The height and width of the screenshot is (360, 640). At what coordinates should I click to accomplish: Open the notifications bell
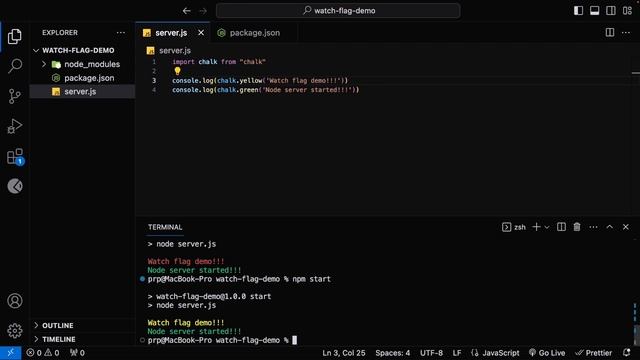pyautogui.click(x=627, y=353)
